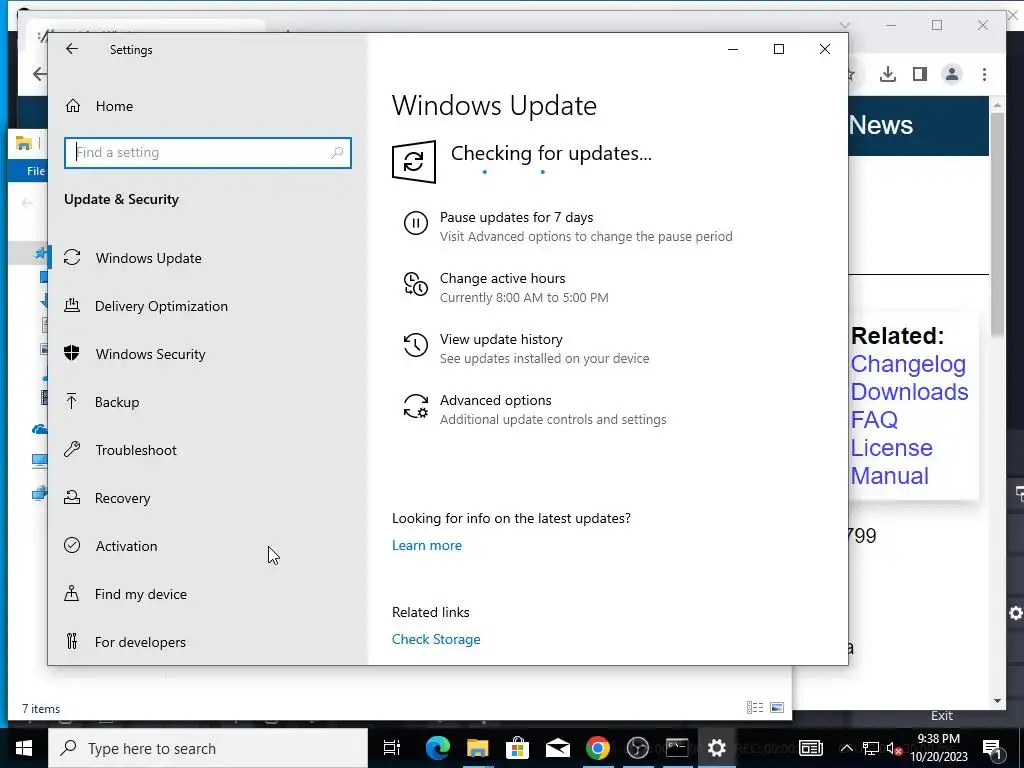Open Command Prompt from taskbar
1024x768 pixels.
pyautogui.click(x=677, y=748)
